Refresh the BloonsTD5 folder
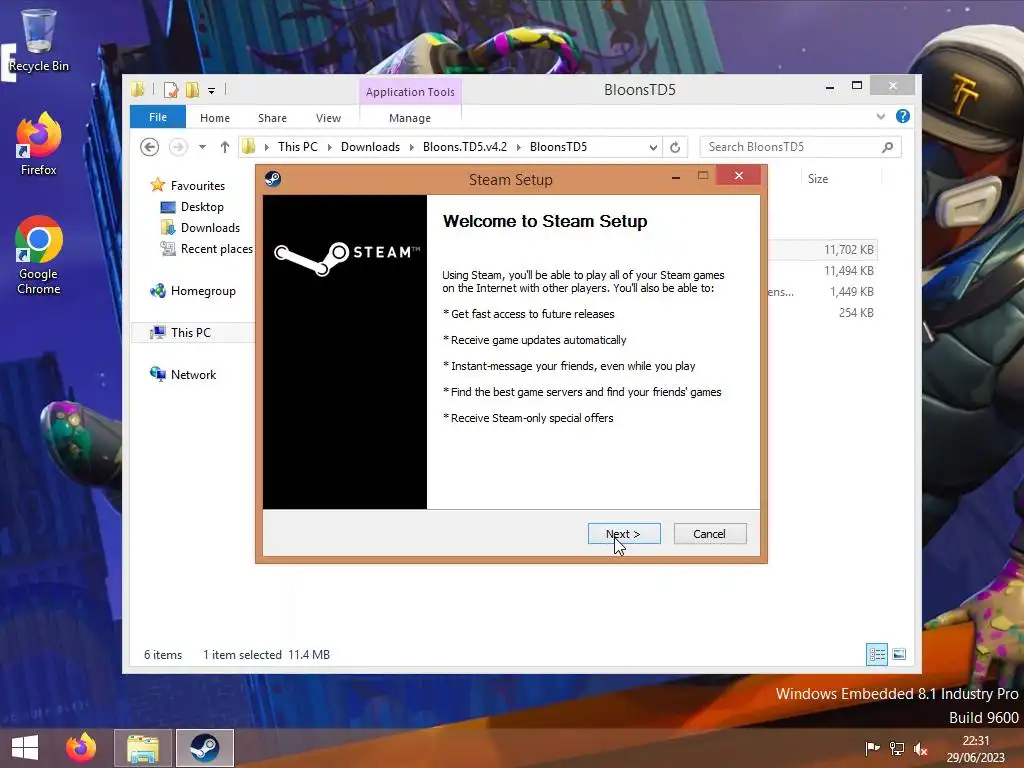The height and width of the screenshot is (768, 1024). (675, 148)
